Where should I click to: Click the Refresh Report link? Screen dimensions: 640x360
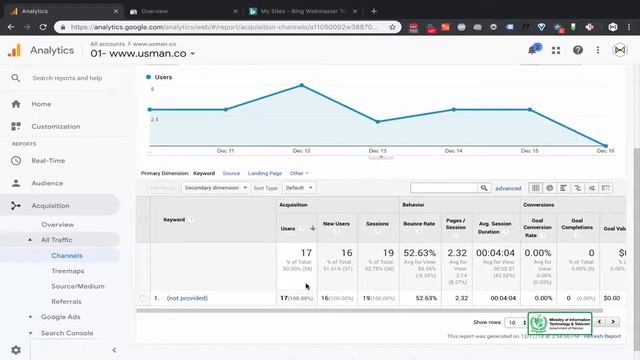[x=602, y=336]
